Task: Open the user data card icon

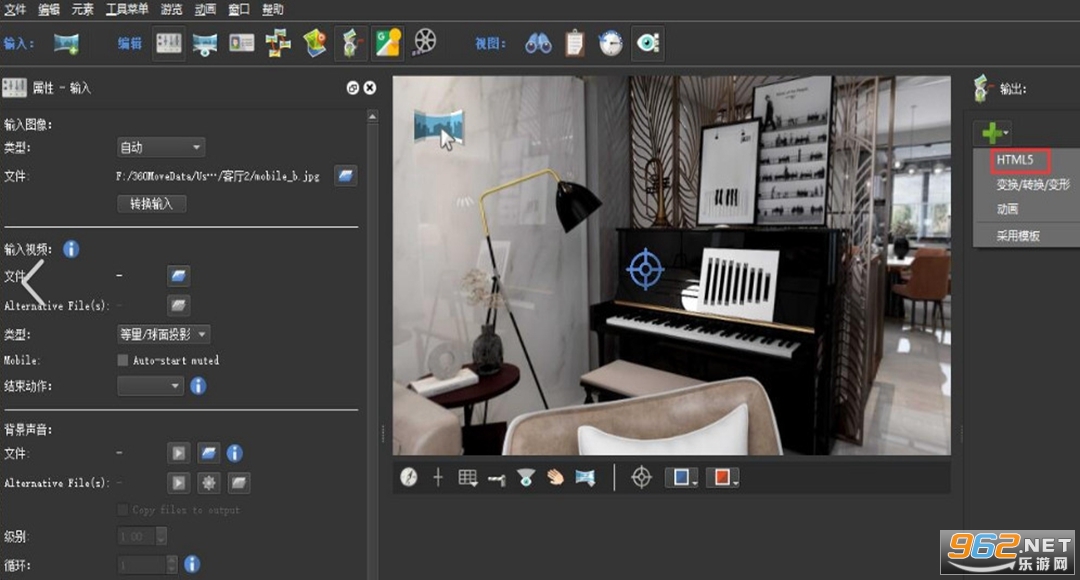Action: [x=242, y=43]
